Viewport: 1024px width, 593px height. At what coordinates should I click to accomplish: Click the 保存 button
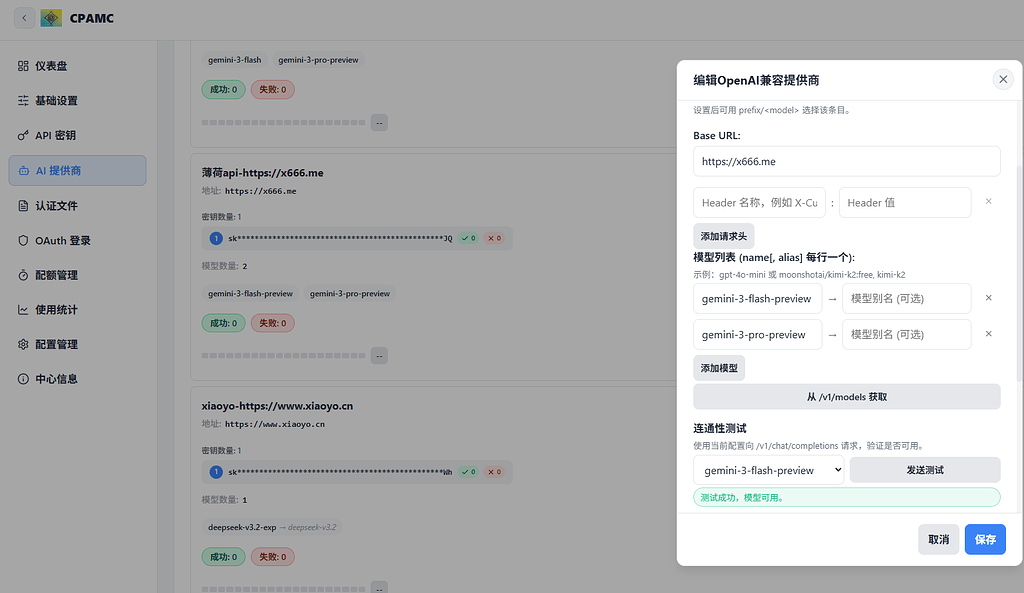985,539
